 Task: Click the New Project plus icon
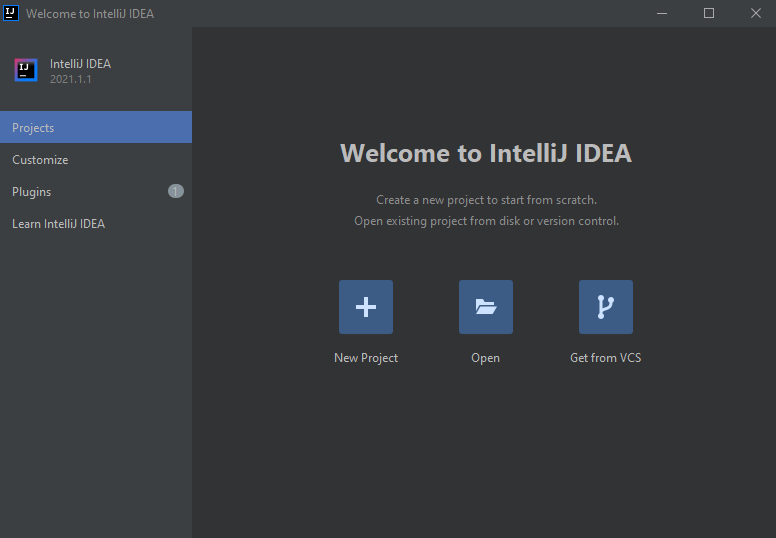pos(366,307)
